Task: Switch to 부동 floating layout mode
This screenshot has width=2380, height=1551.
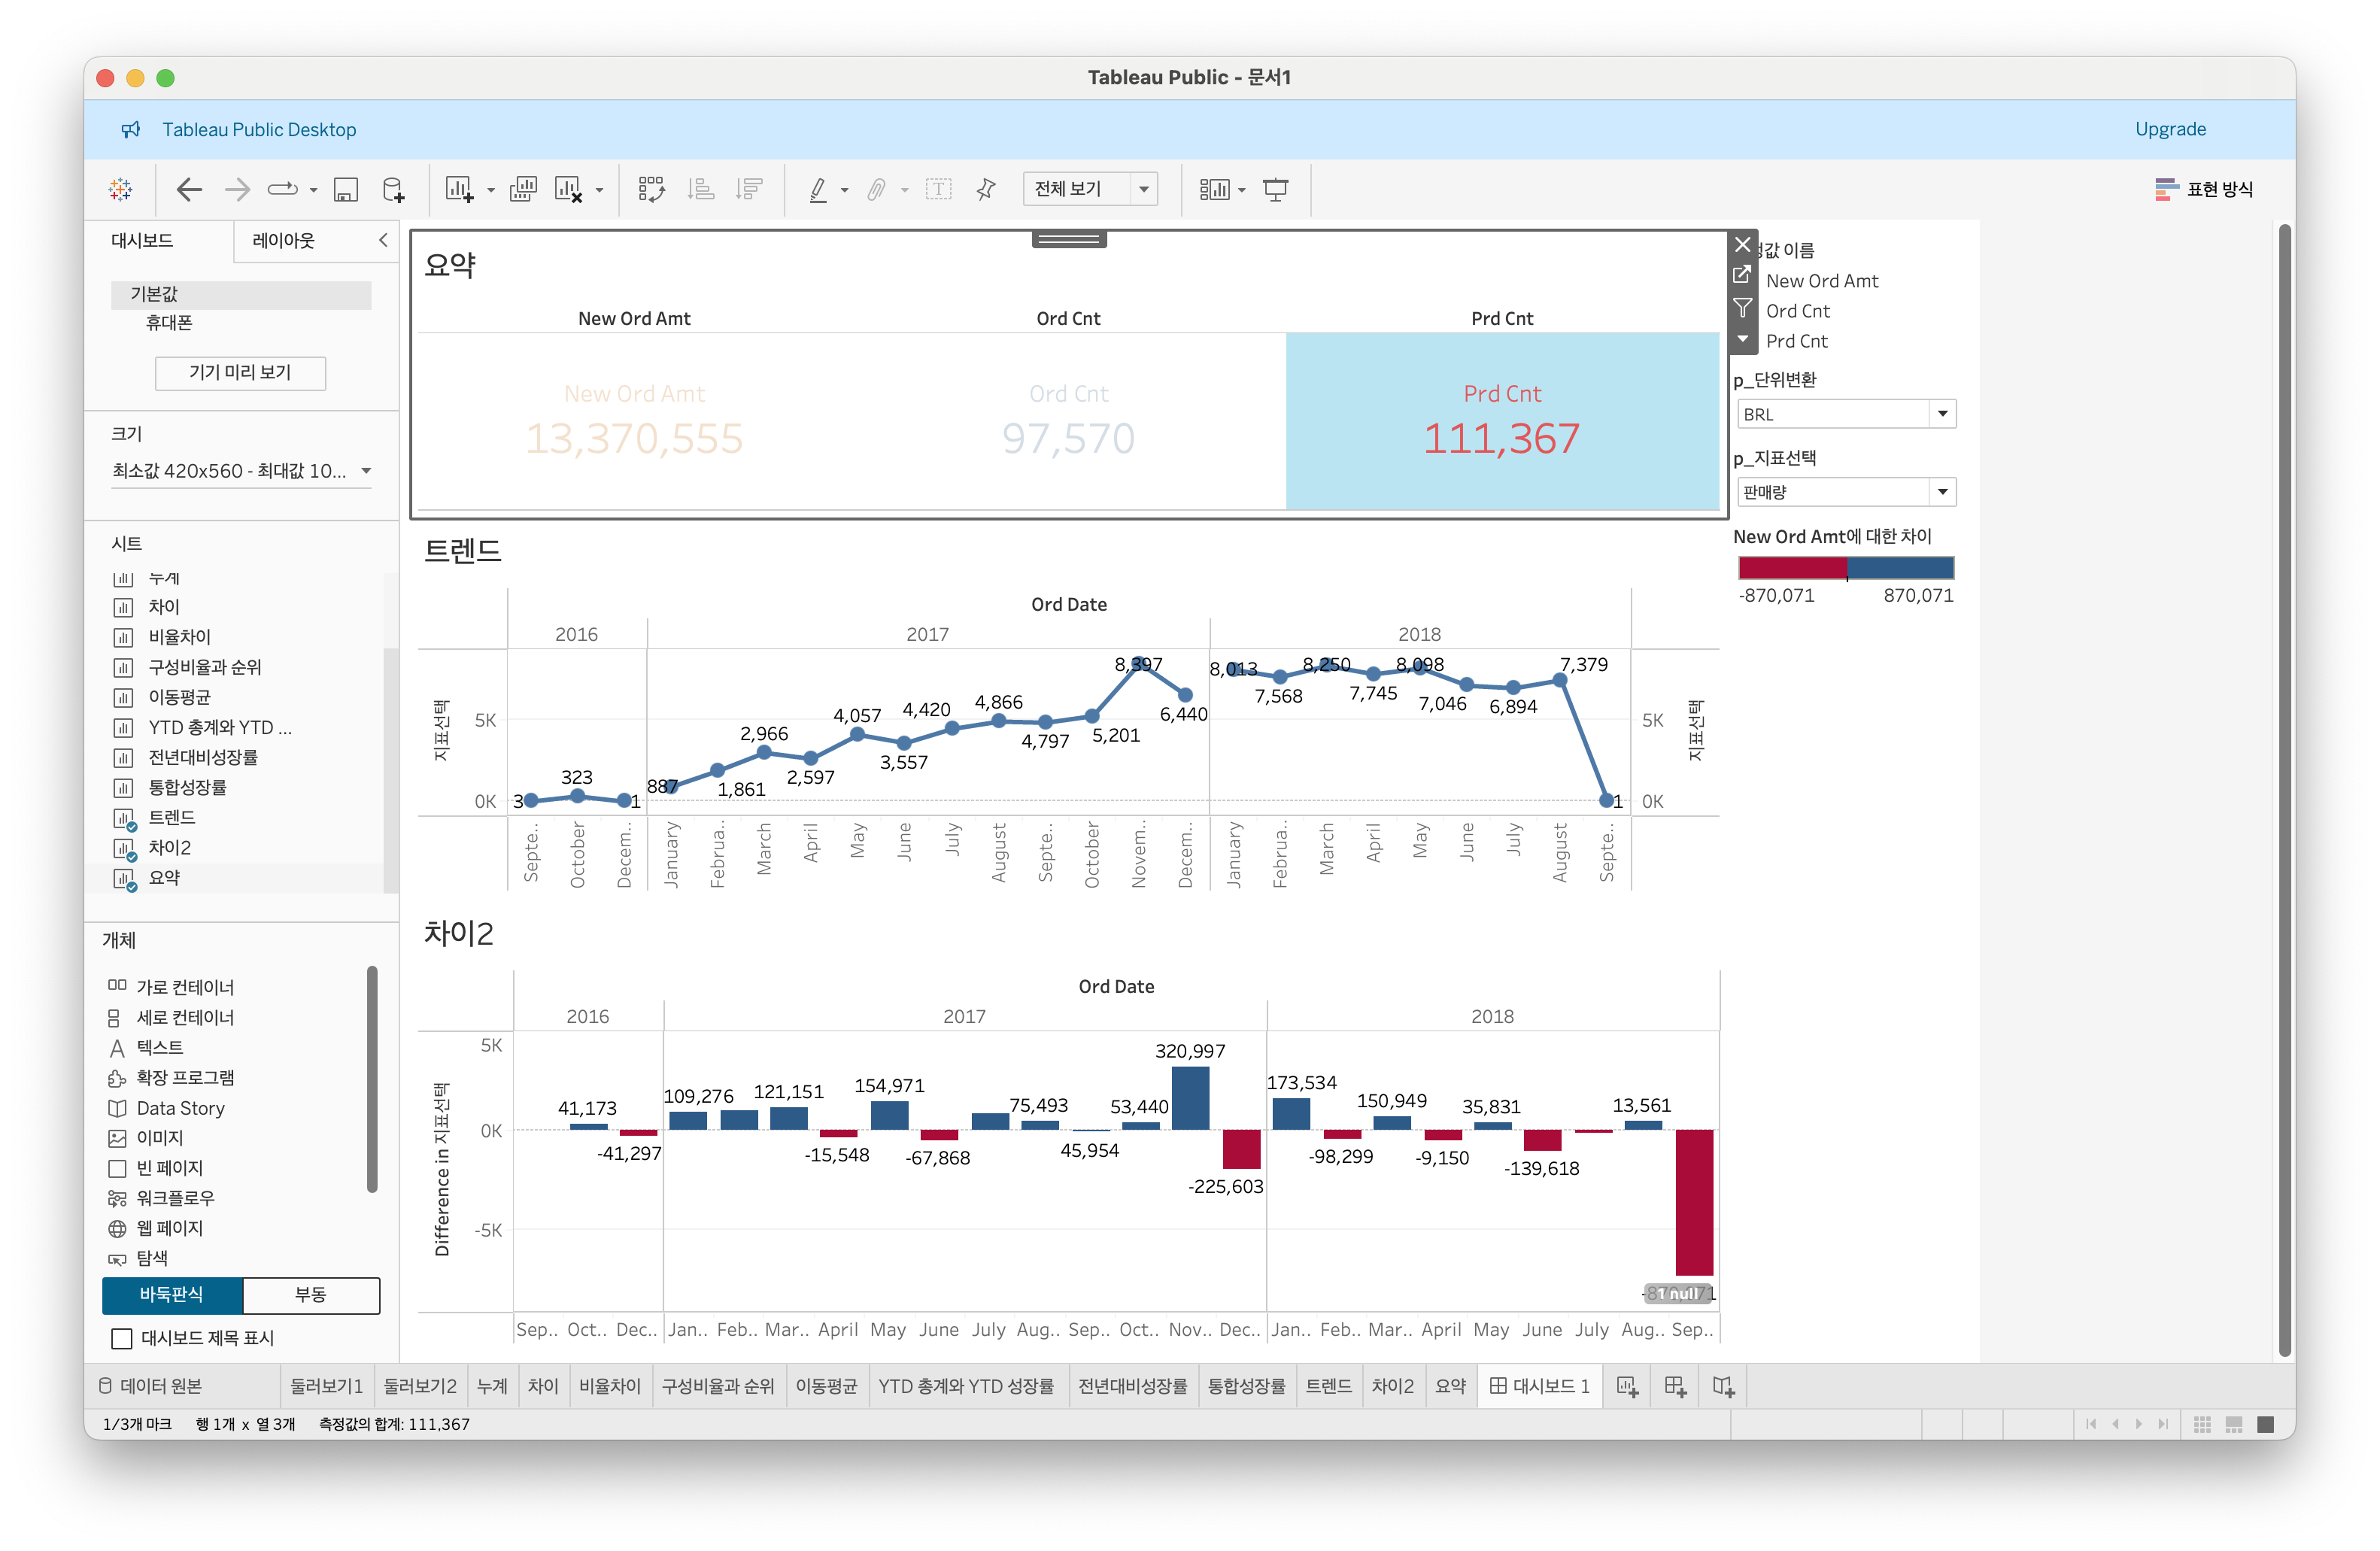Action: tap(311, 1294)
